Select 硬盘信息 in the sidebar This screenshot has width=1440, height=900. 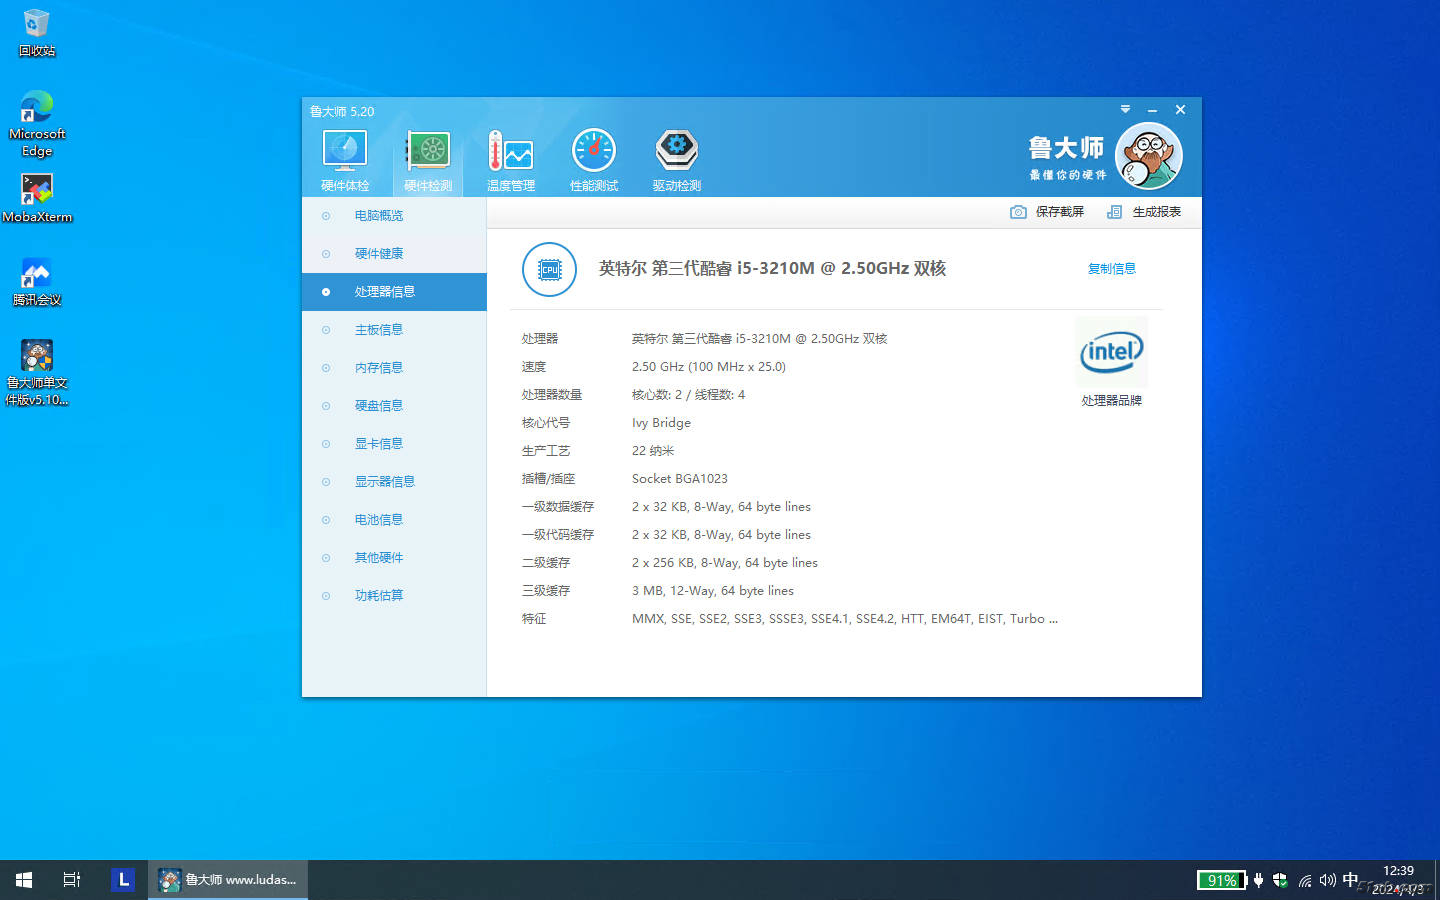(x=394, y=406)
